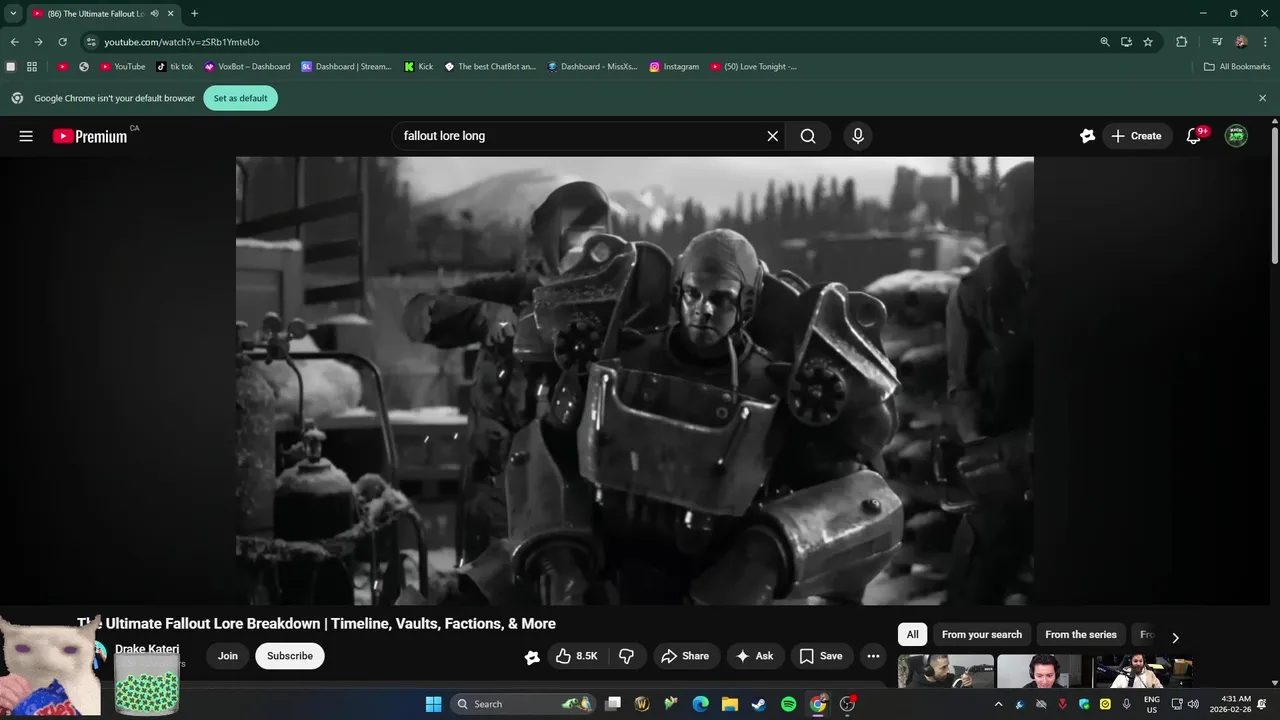This screenshot has height=720, width=1280.
Task: Open the Chrome apps grid shortcut
Action: pyautogui.click(x=32, y=67)
